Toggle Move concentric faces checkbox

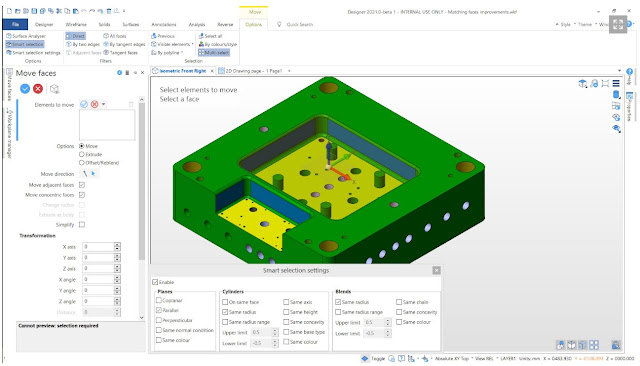pyautogui.click(x=82, y=195)
